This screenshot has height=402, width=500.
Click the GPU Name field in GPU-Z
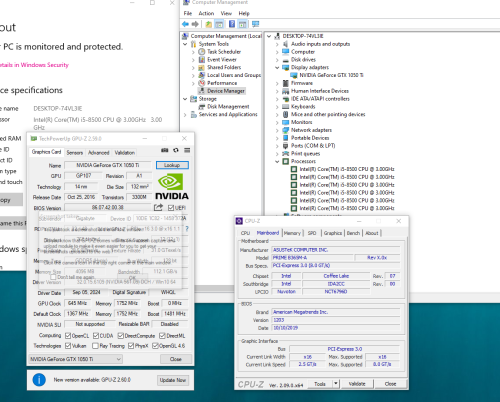[x=108, y=165]
